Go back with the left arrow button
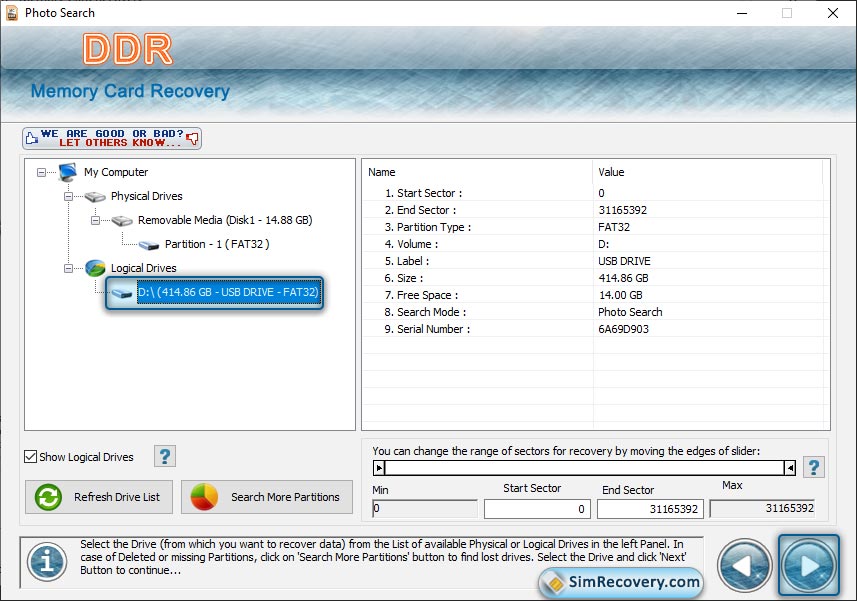The image size is (857, 601). 744,565
